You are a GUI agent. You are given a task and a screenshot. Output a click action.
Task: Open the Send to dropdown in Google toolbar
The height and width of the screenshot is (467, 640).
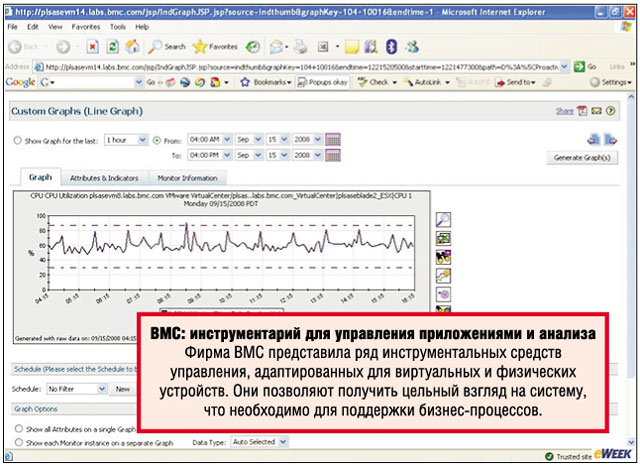(x=515, y=82)
